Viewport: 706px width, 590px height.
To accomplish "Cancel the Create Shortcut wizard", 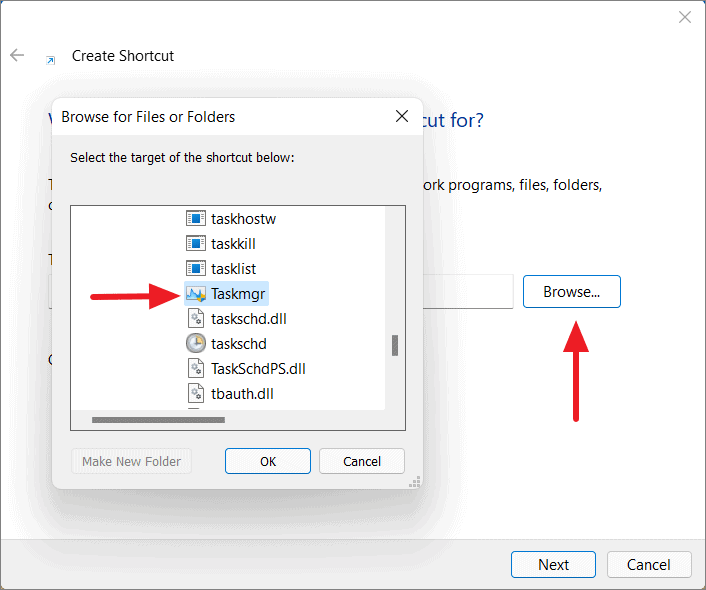I will pyautogui.click(x=649, y=564).
